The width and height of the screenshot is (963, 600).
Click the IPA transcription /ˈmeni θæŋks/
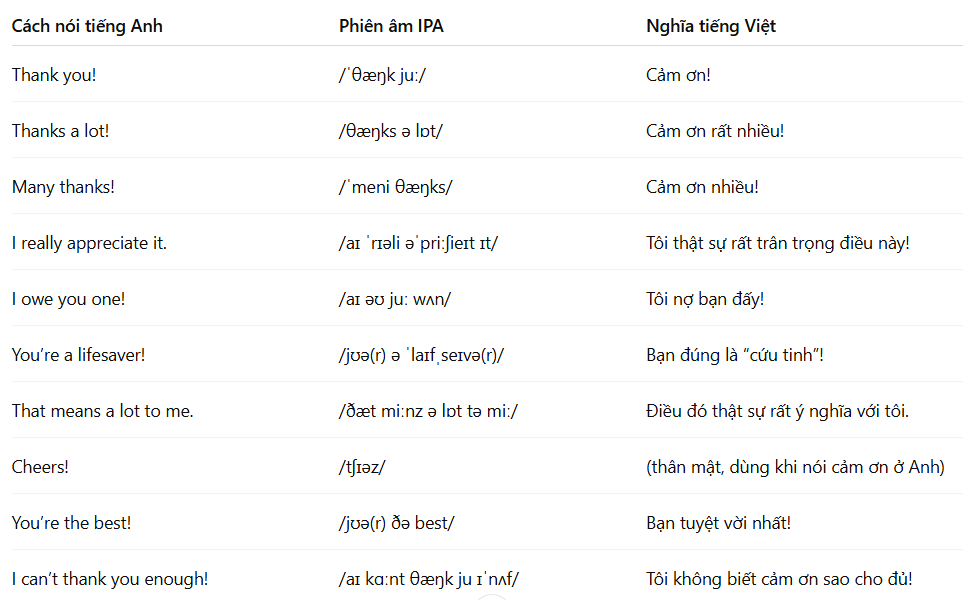(x=396, y=187)
